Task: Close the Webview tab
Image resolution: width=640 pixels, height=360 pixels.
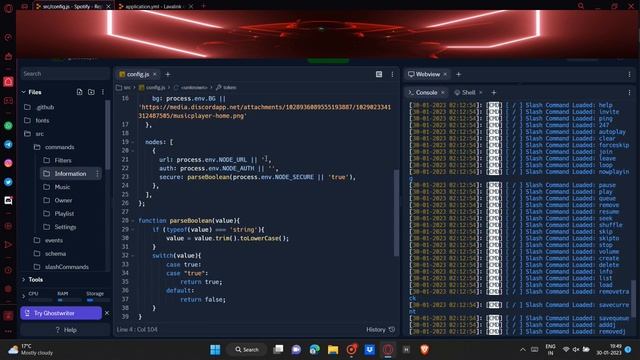Action: [x=445, y=74]
